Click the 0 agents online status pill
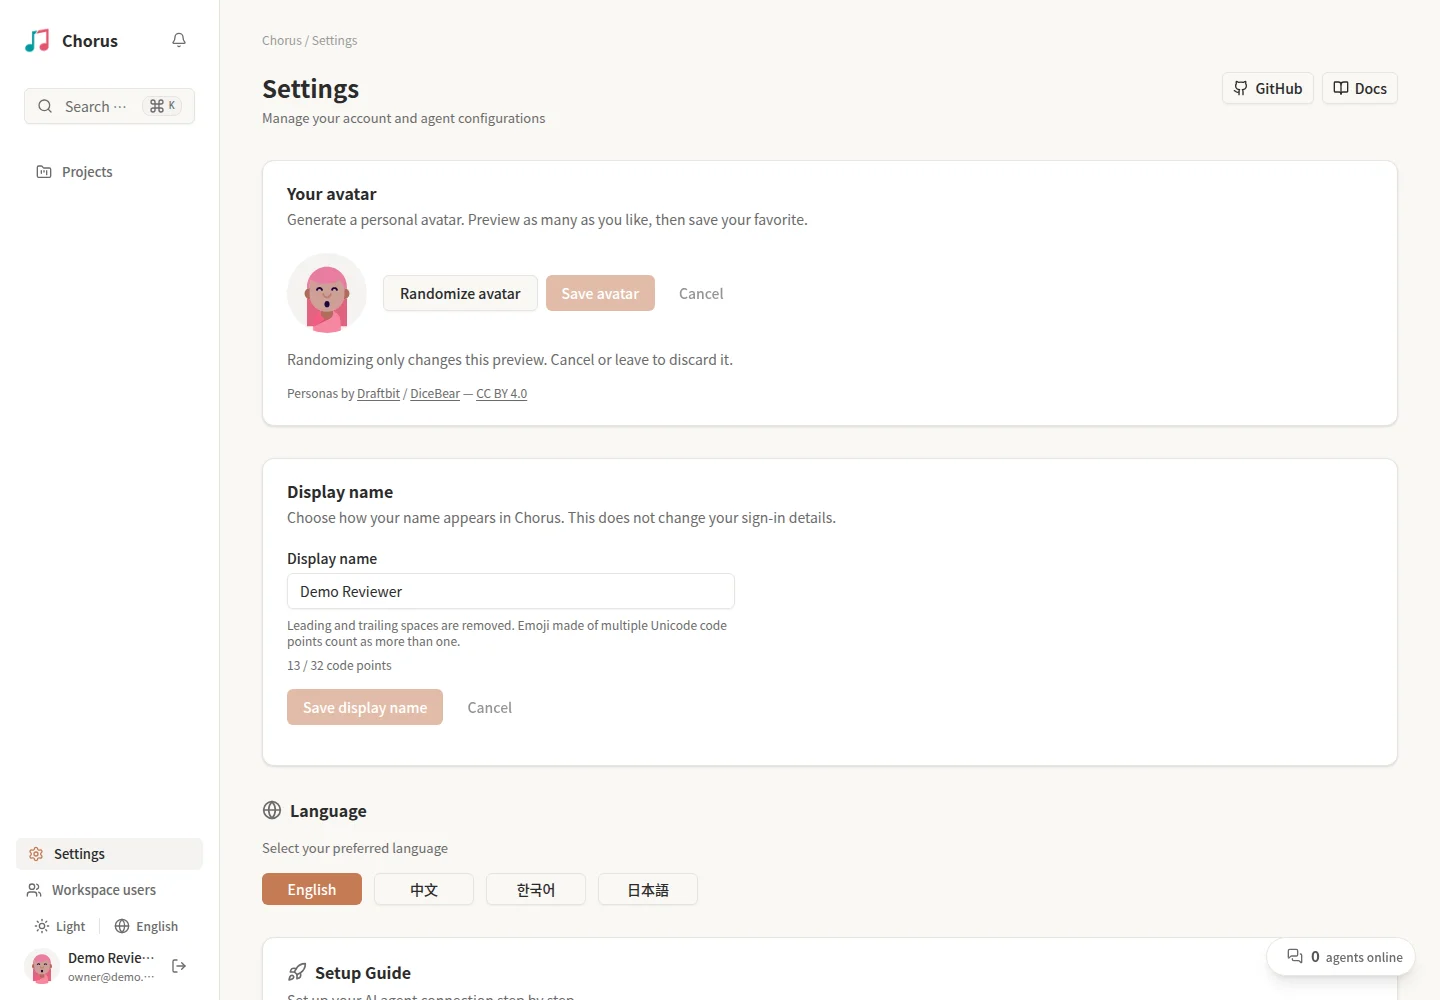 point(1341,957)
